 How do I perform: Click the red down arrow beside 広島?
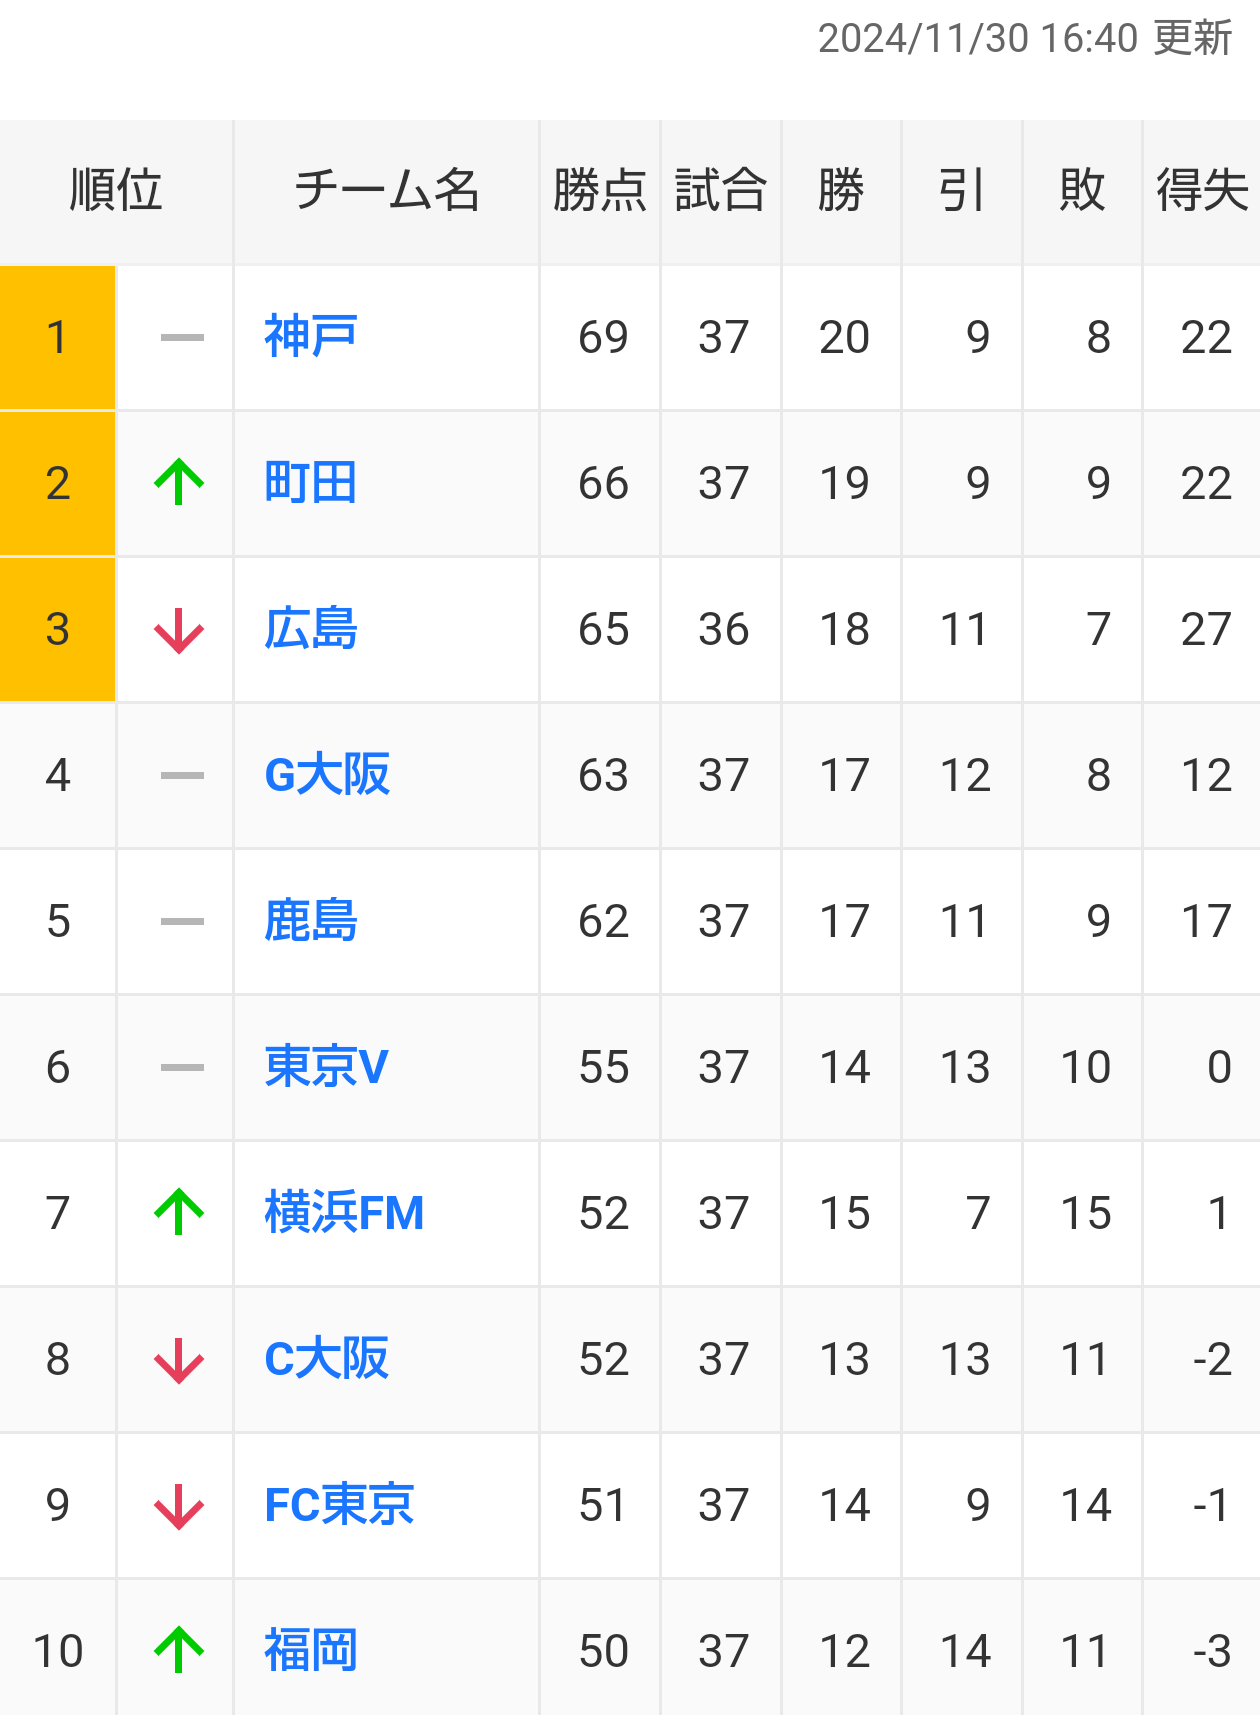tap(180, 629)
